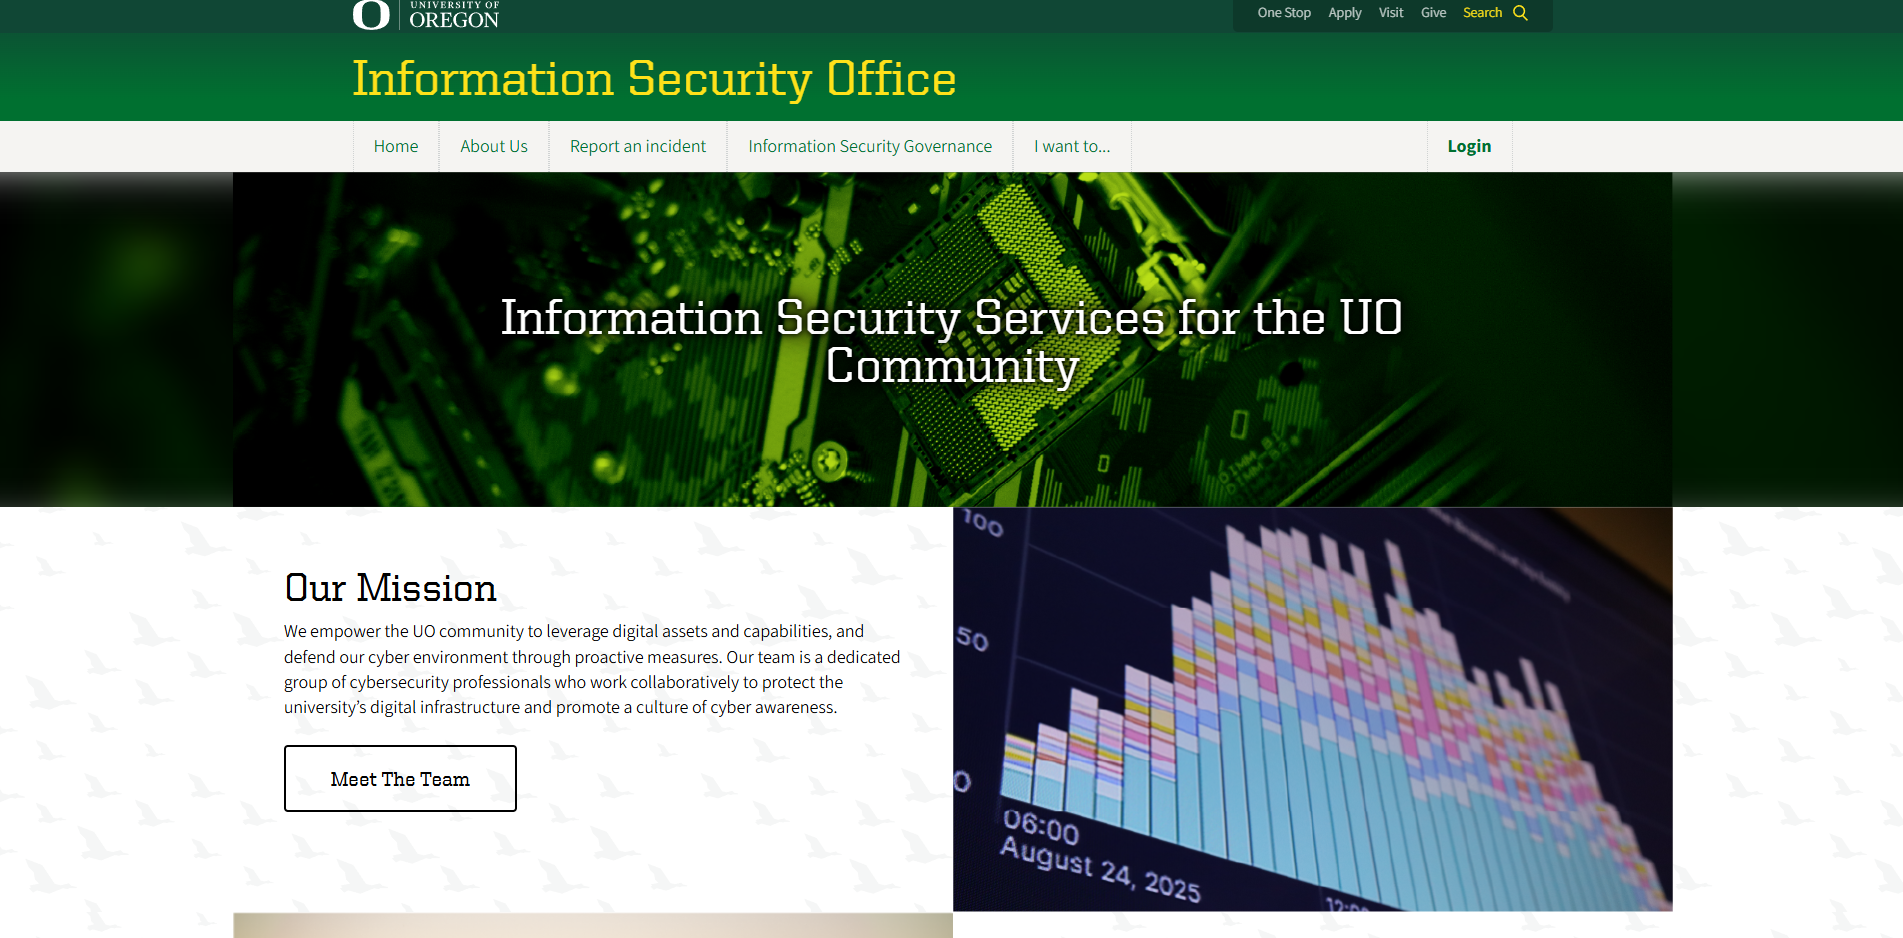Click the Search text label
1903x938 pixels.
pyautogui.click(x=1482, y=12)
